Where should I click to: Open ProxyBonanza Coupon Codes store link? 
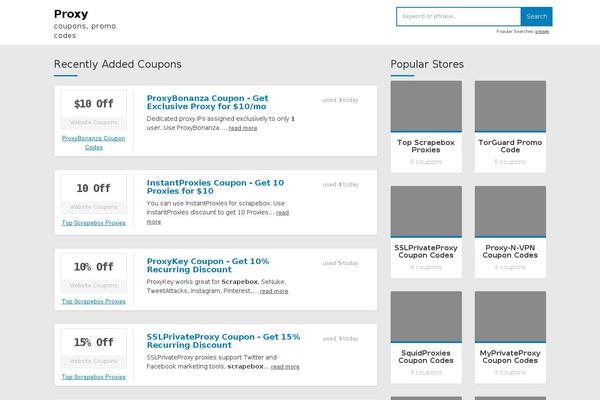point(94,143)
